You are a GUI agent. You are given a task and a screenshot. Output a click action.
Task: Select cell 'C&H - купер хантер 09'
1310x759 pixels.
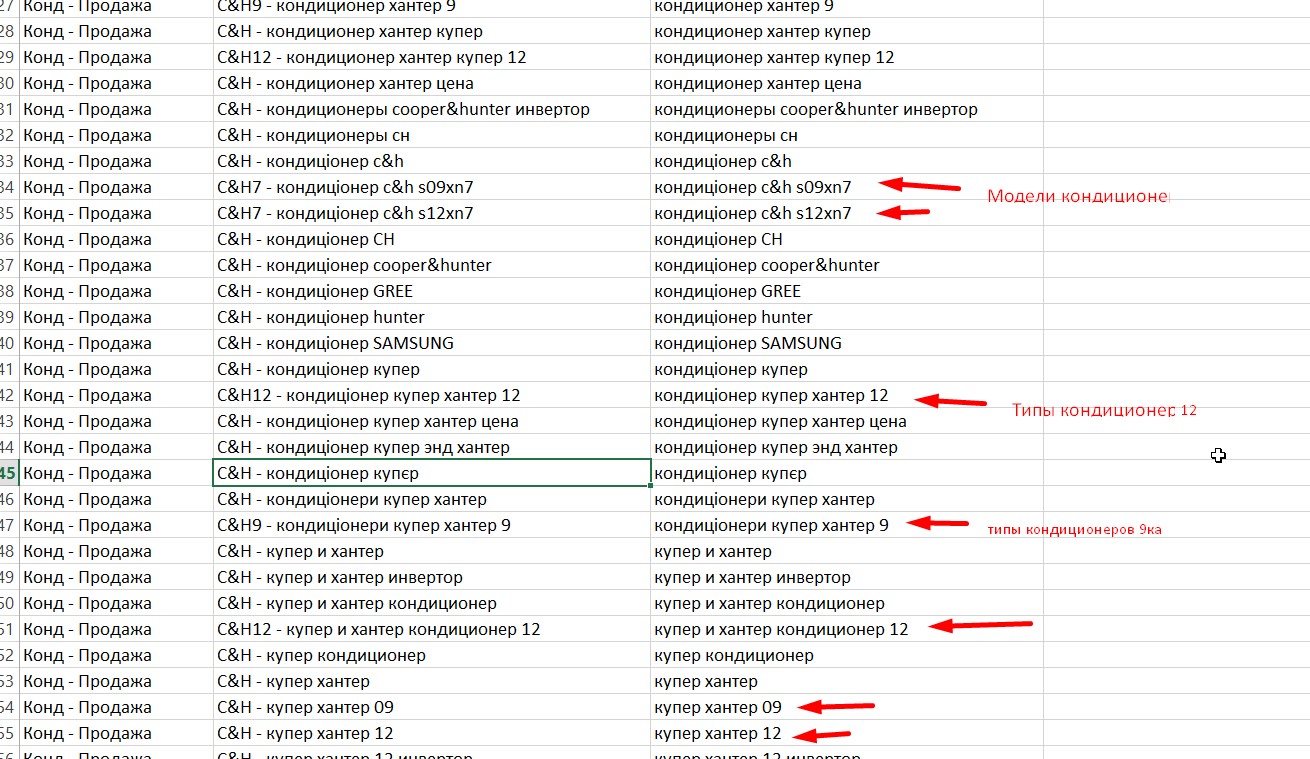click(x=432, y=707)
